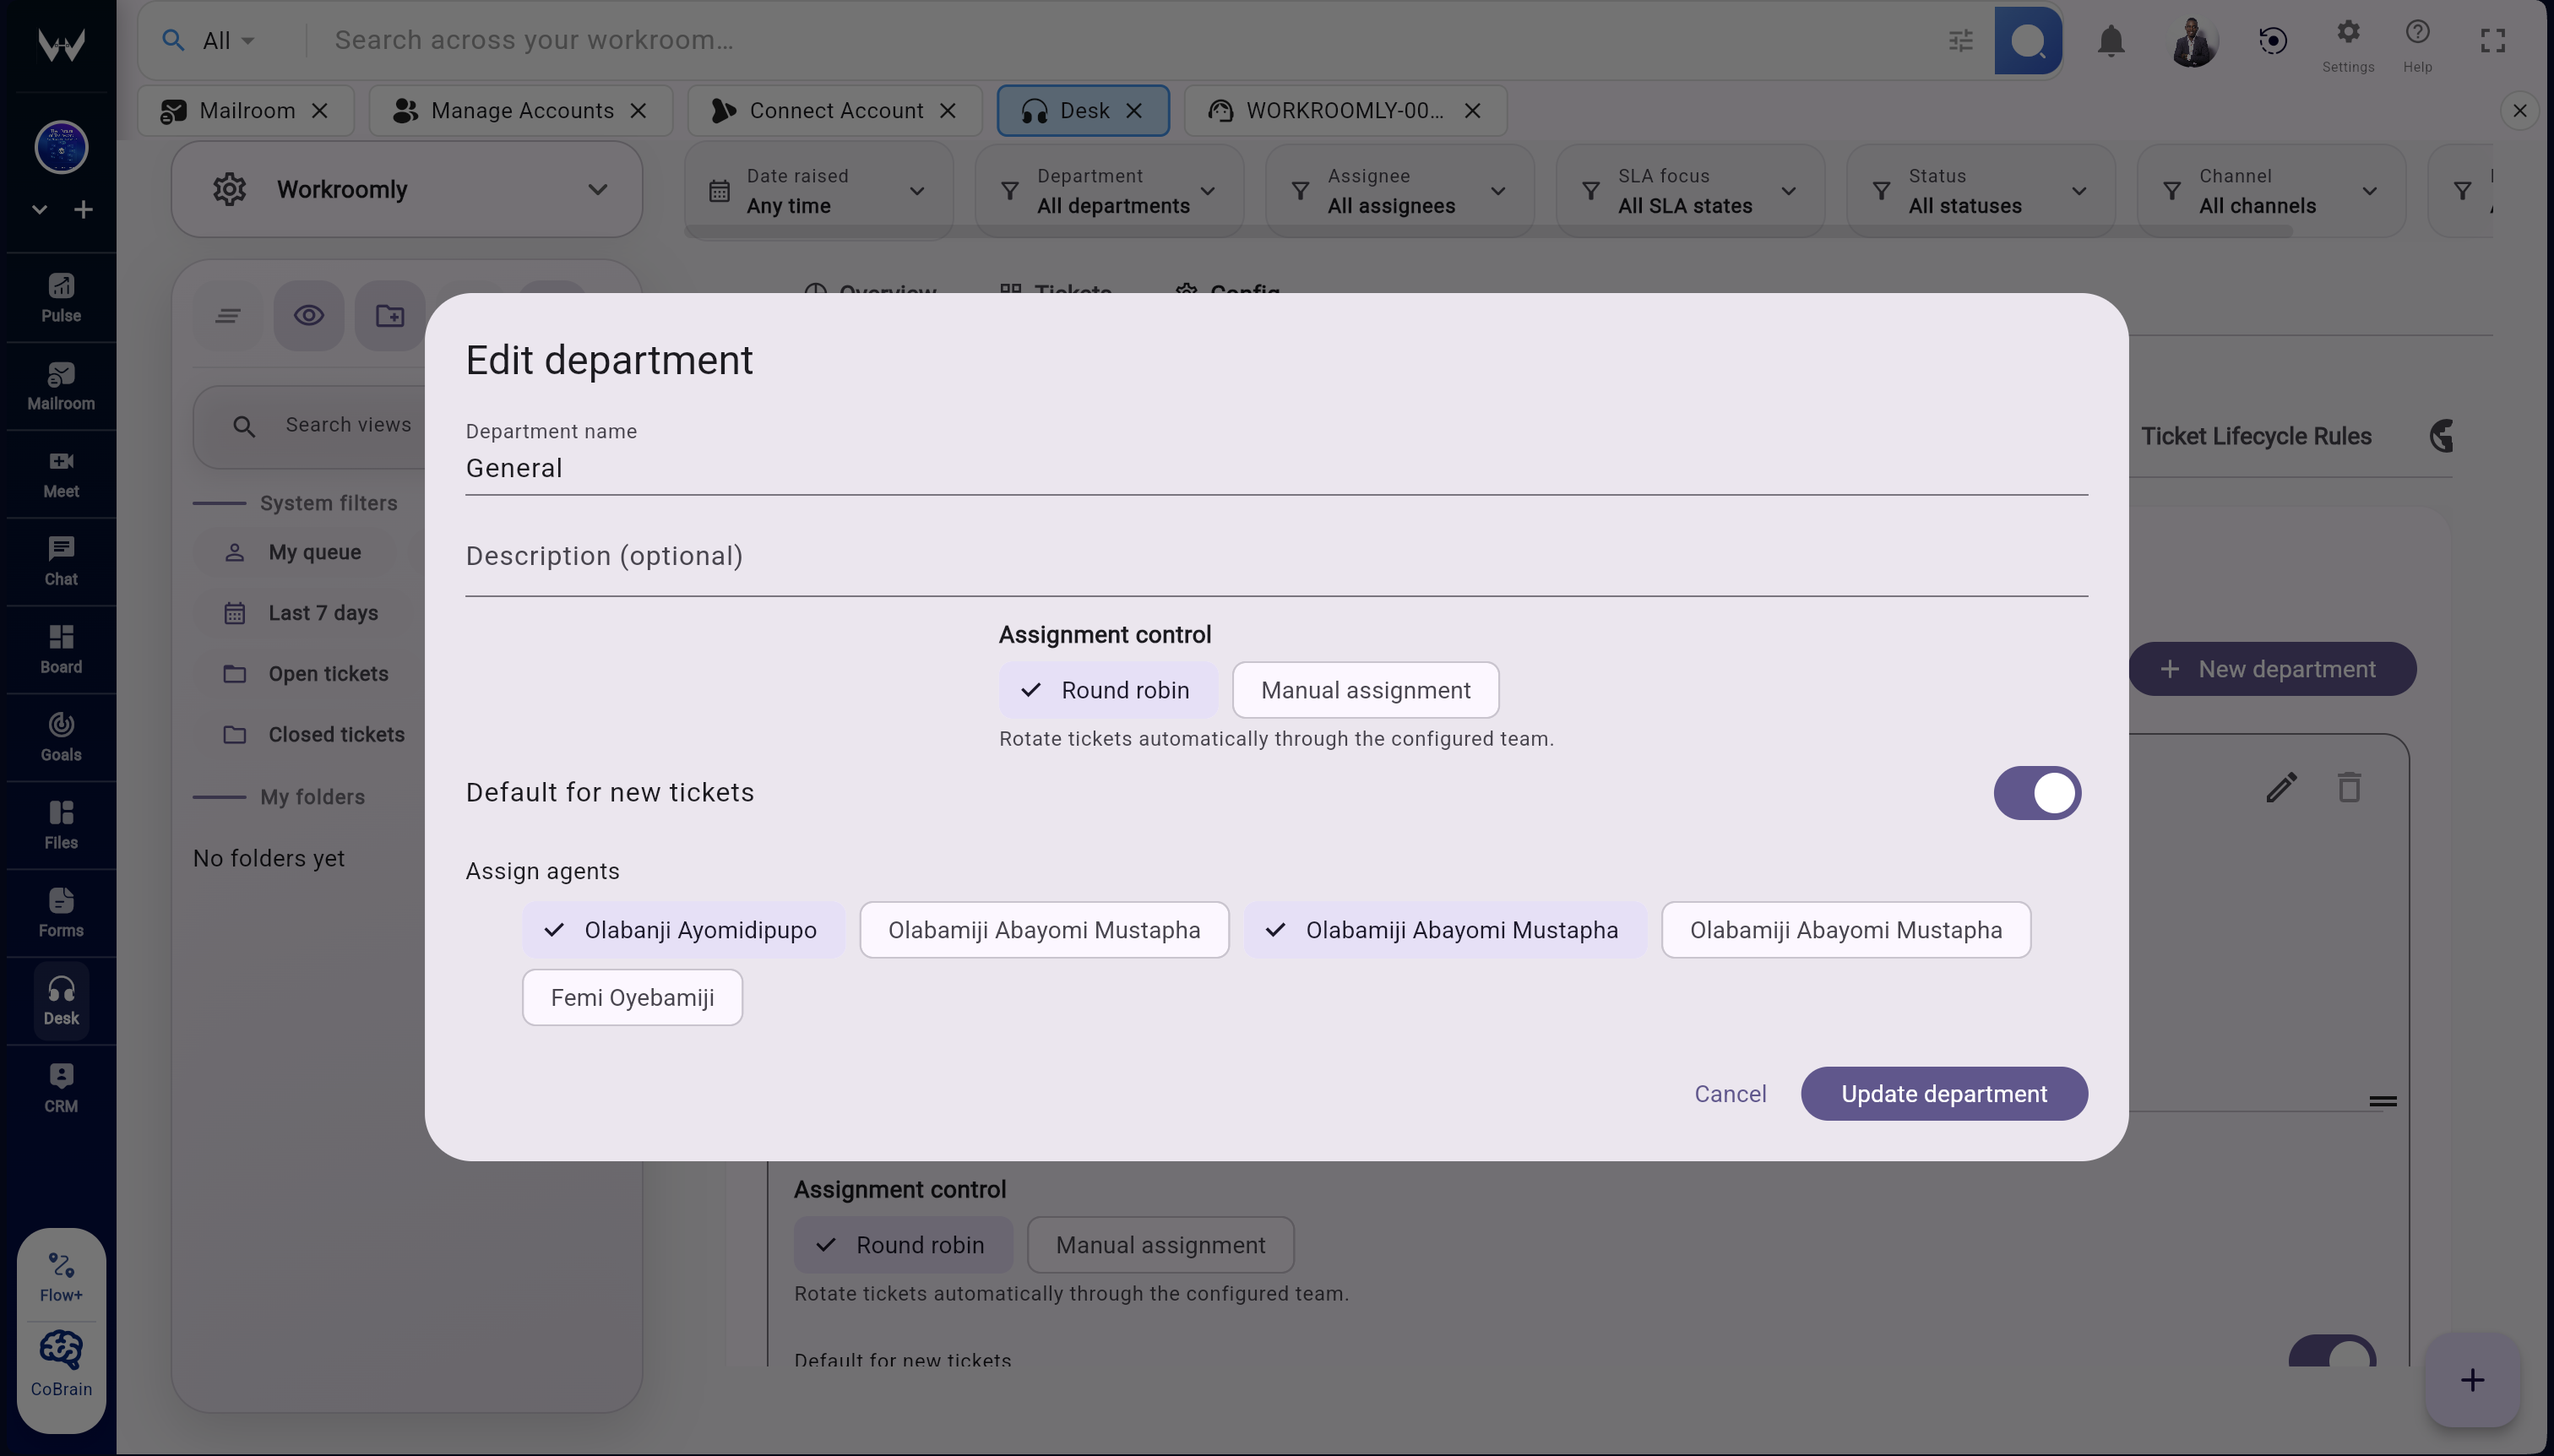The height and width of the screenshot is (1456, 2554).
Task: Open the Pulse sidebar icon
Action: tap(61, 297)
